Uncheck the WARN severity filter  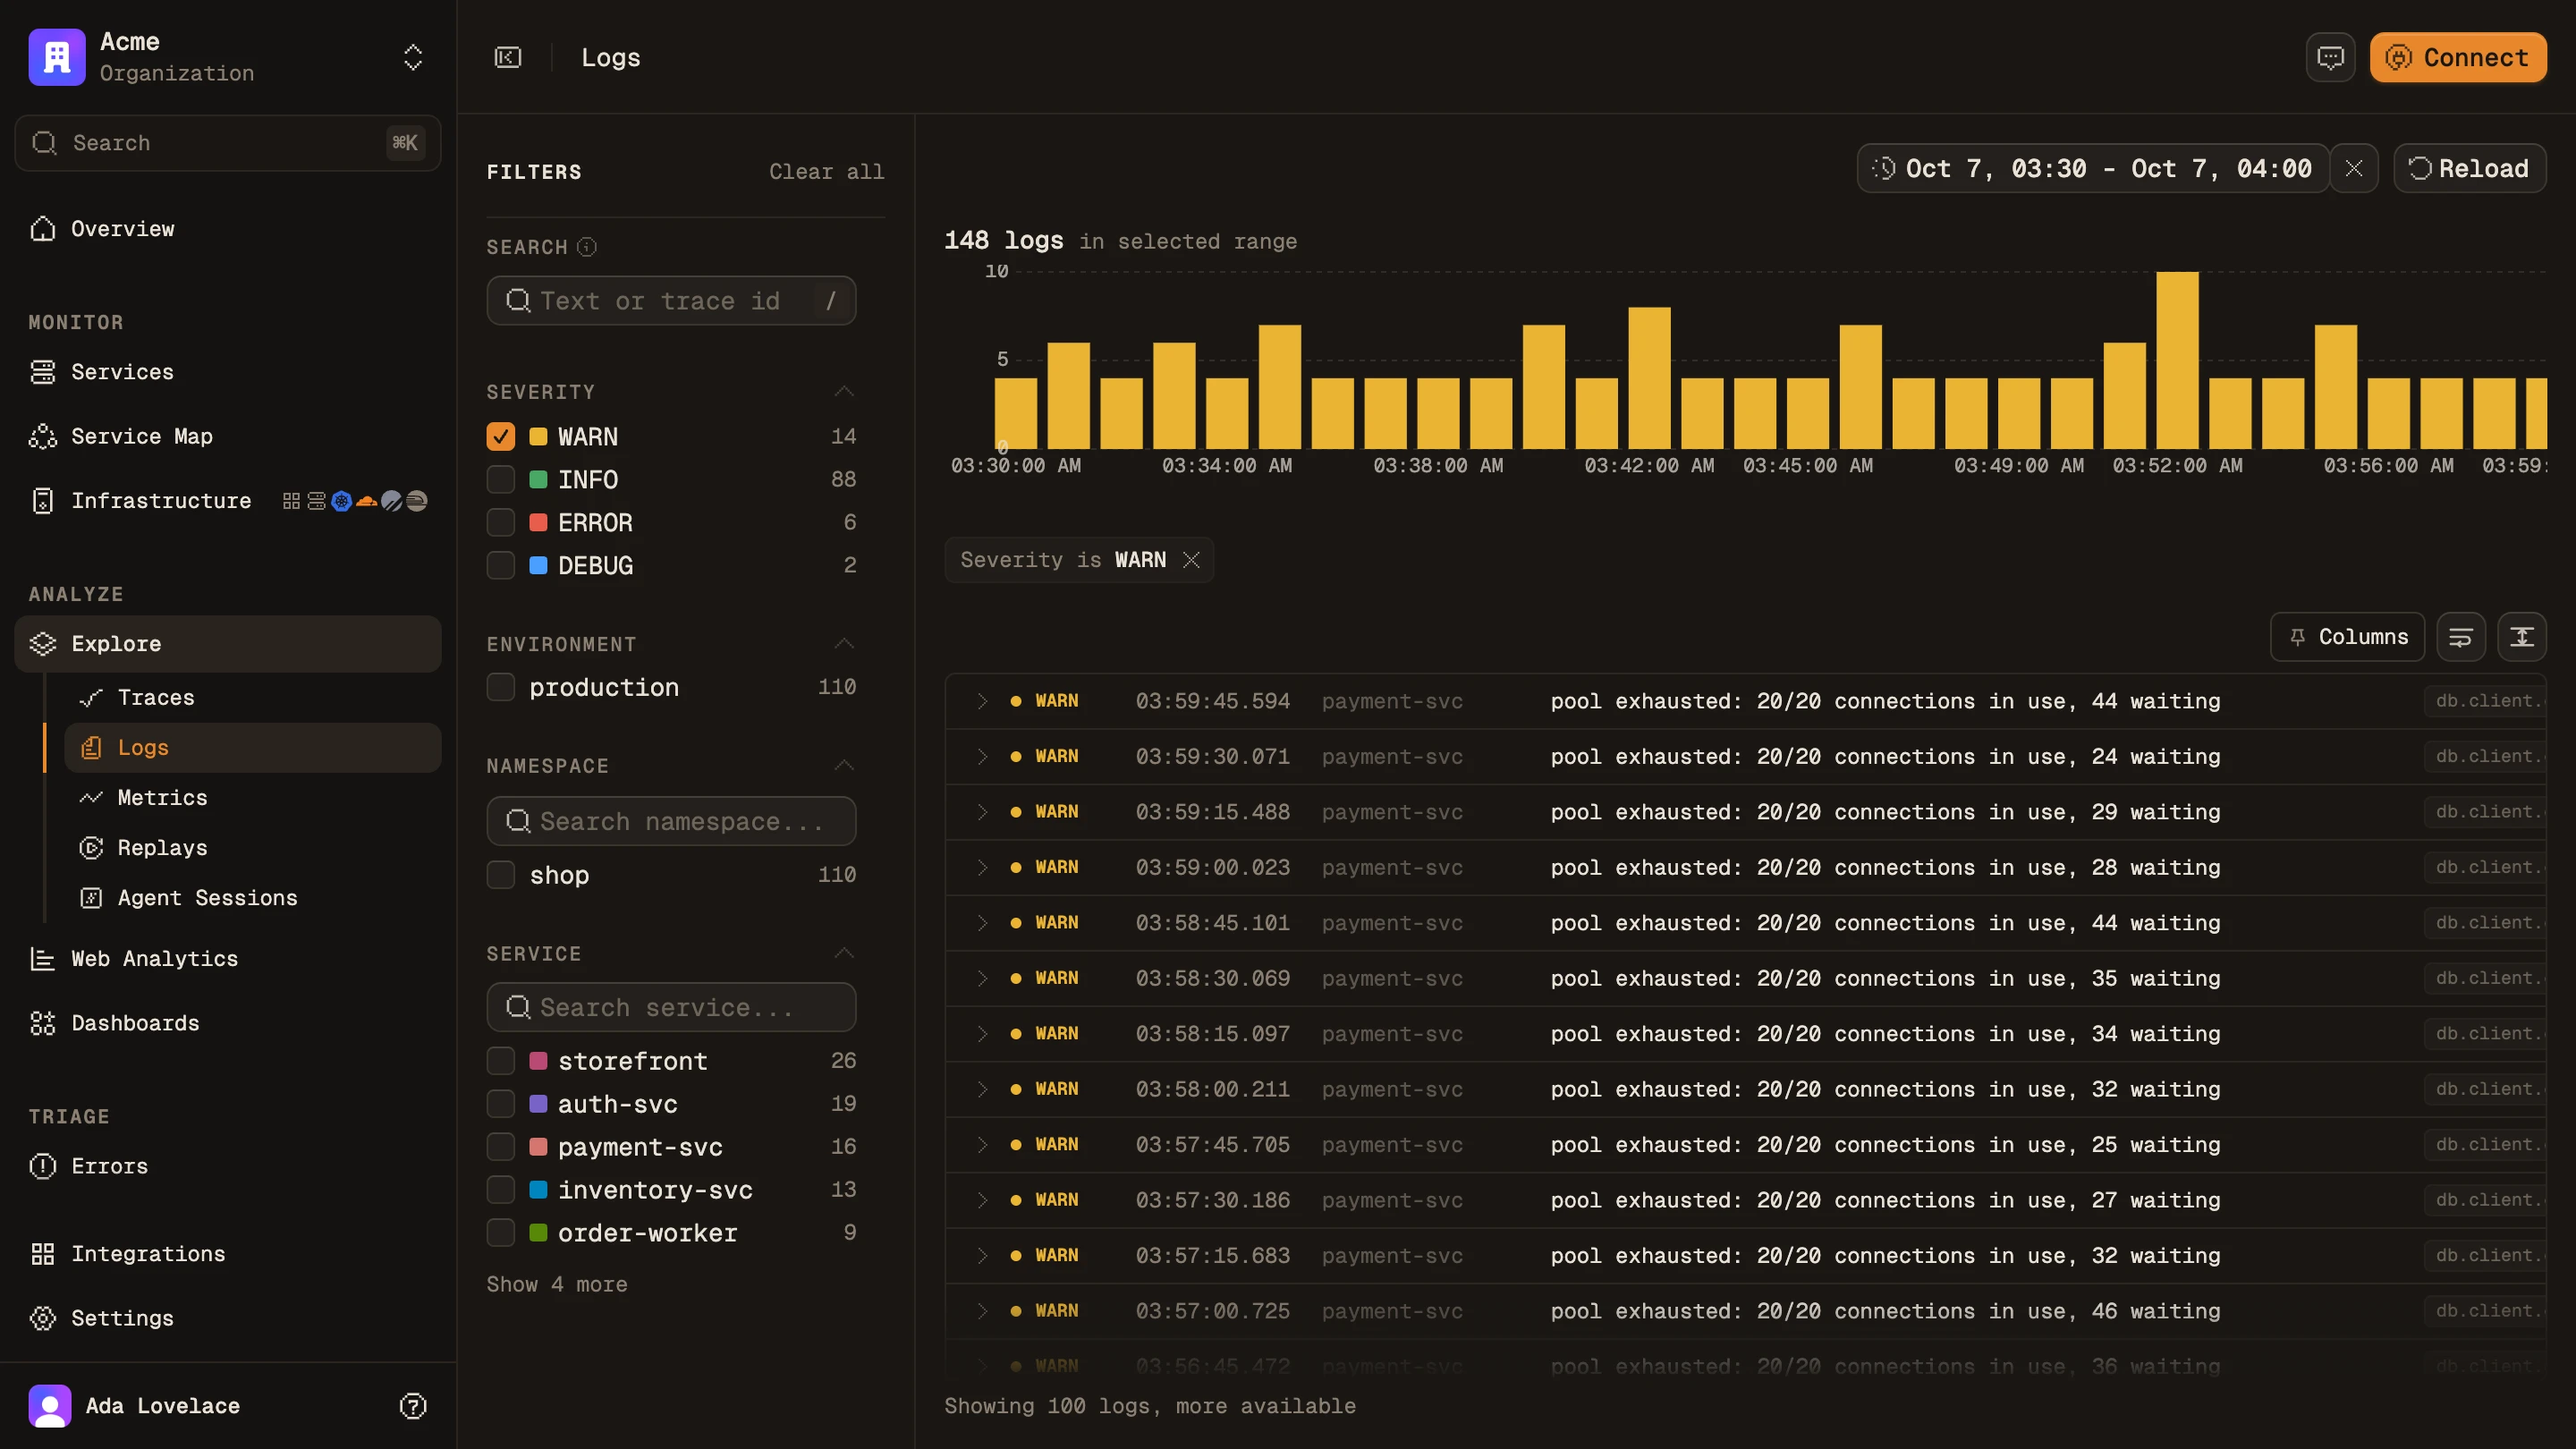501,436
